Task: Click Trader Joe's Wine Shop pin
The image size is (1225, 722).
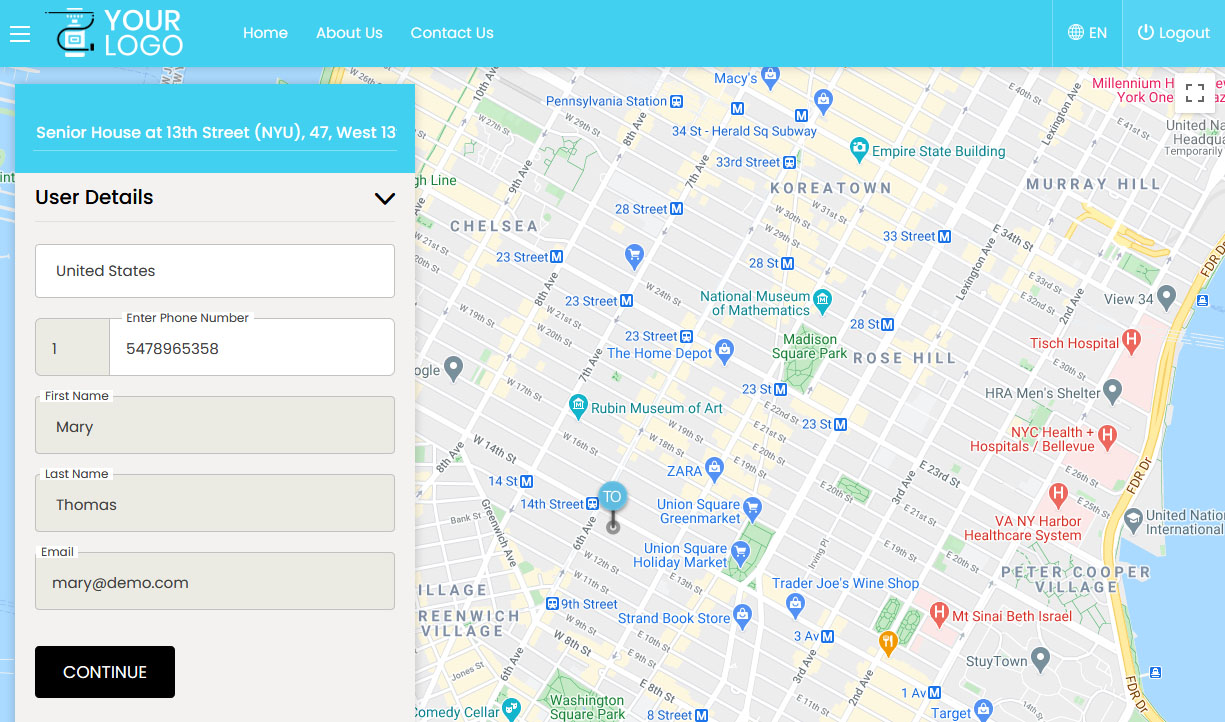Action: coord(795,603)
